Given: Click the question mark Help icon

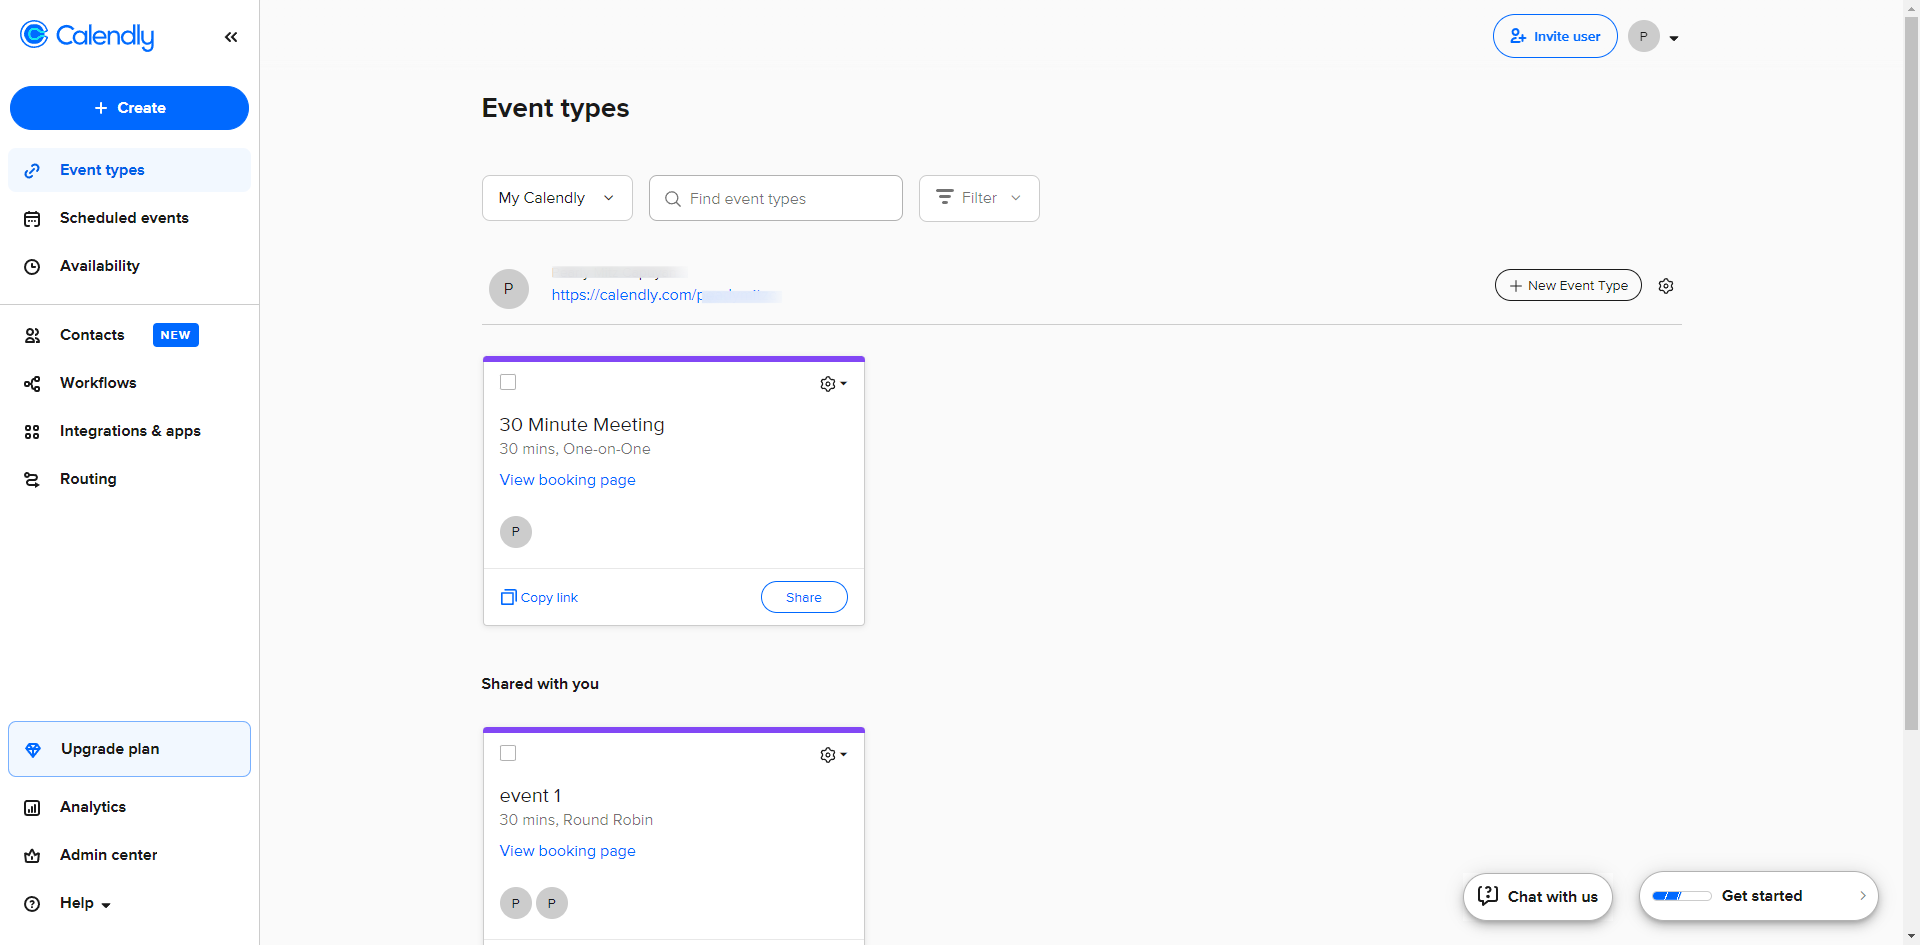Looking at the screenshot, I should [32, 904].
